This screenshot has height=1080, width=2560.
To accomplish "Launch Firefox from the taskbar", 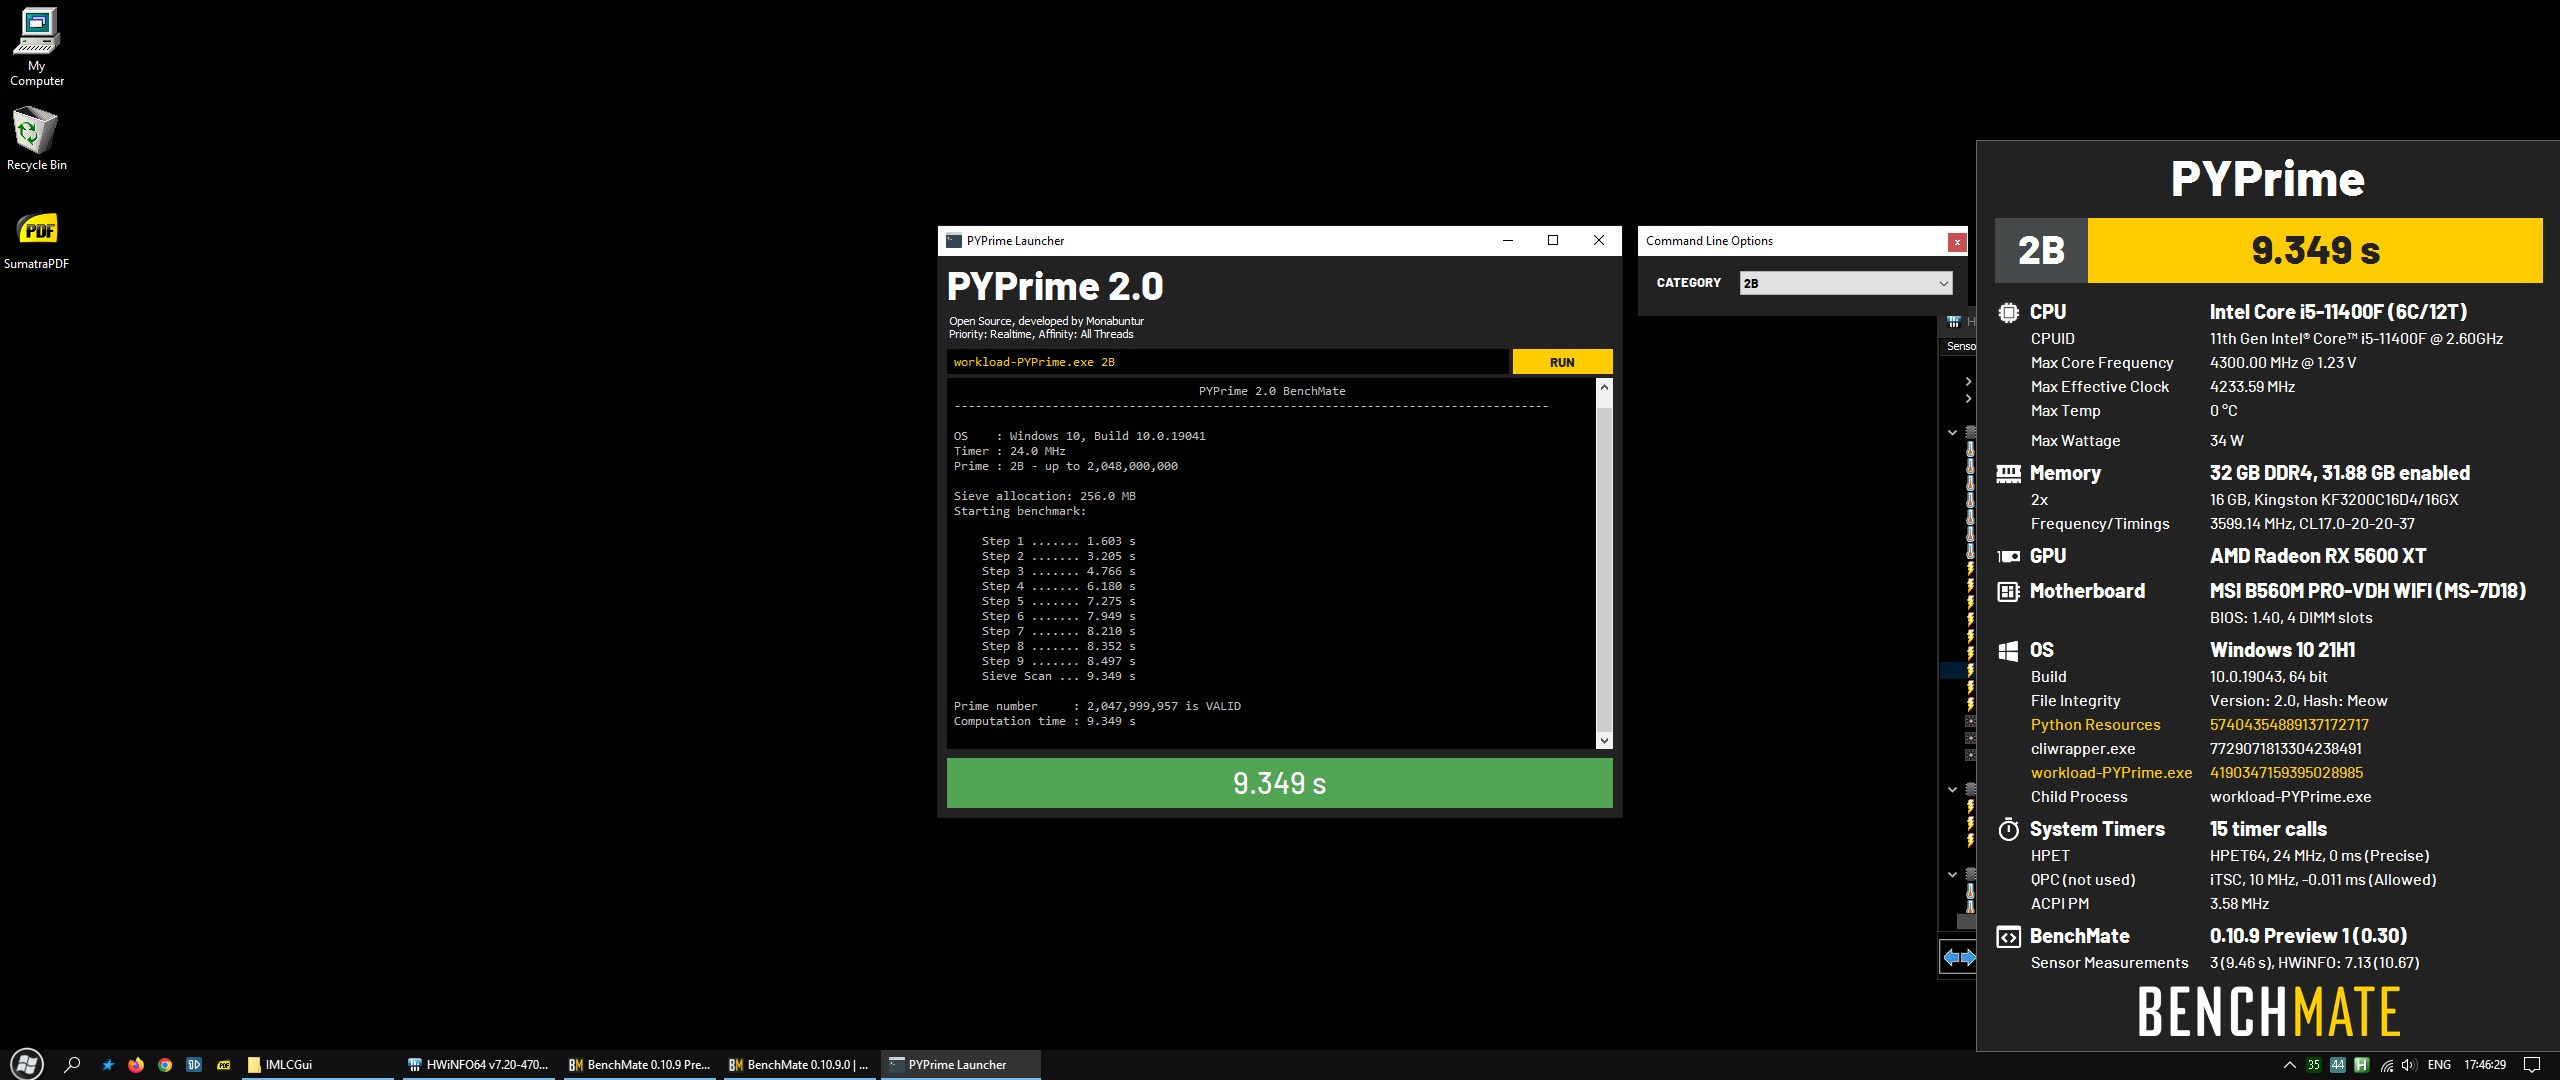I will [136, 1064].
